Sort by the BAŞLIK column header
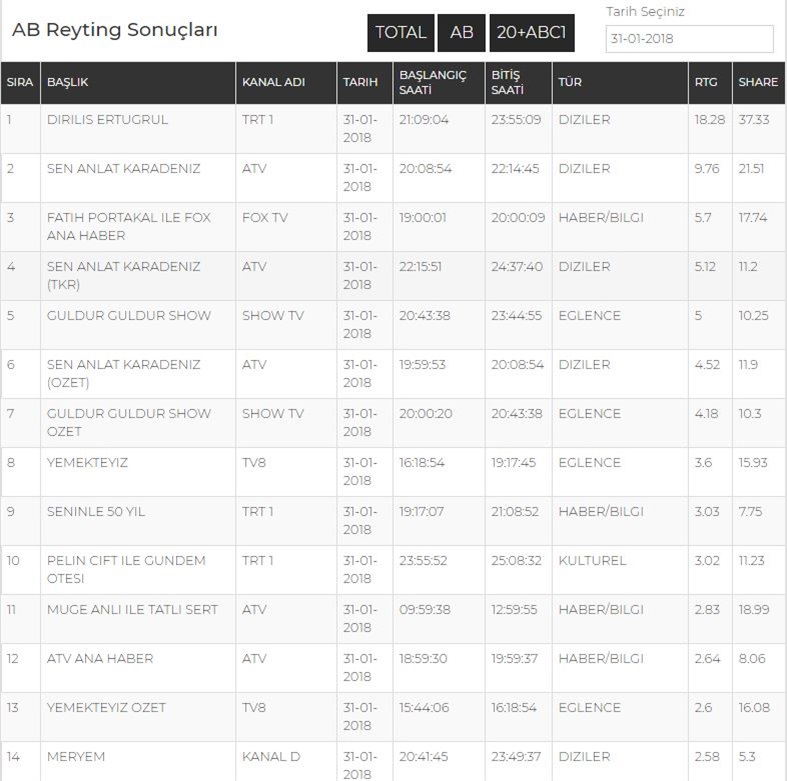Image resolution: width=787 pixels, height=781 pixels. [x=68, y=82]
